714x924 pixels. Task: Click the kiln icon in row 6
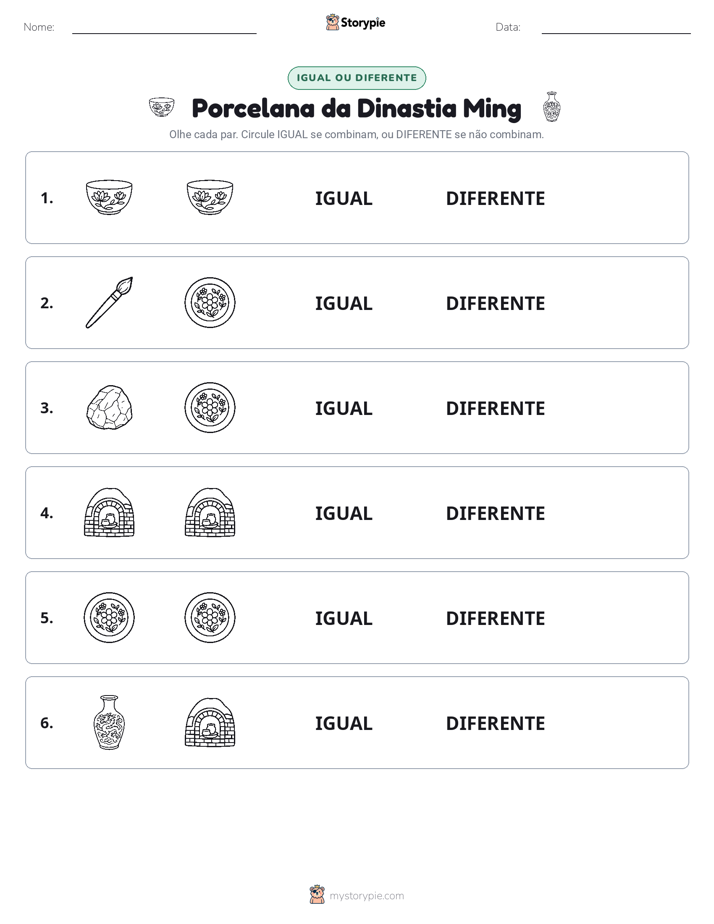(210, 722)
